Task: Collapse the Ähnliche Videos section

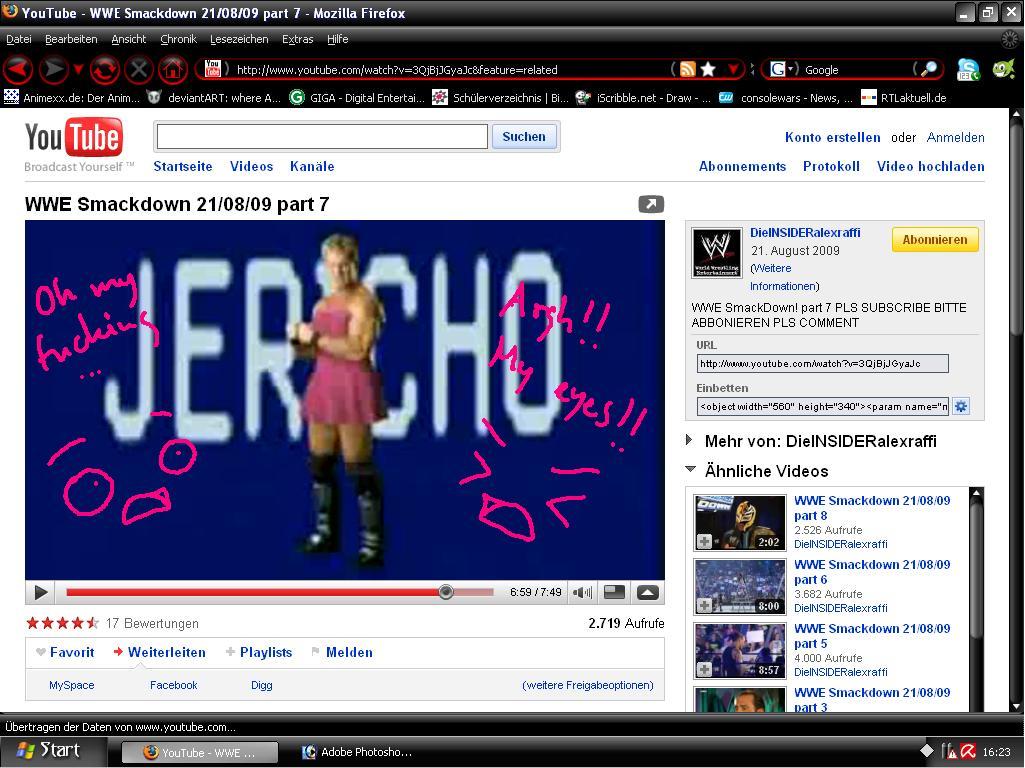Action: [690, 469]
